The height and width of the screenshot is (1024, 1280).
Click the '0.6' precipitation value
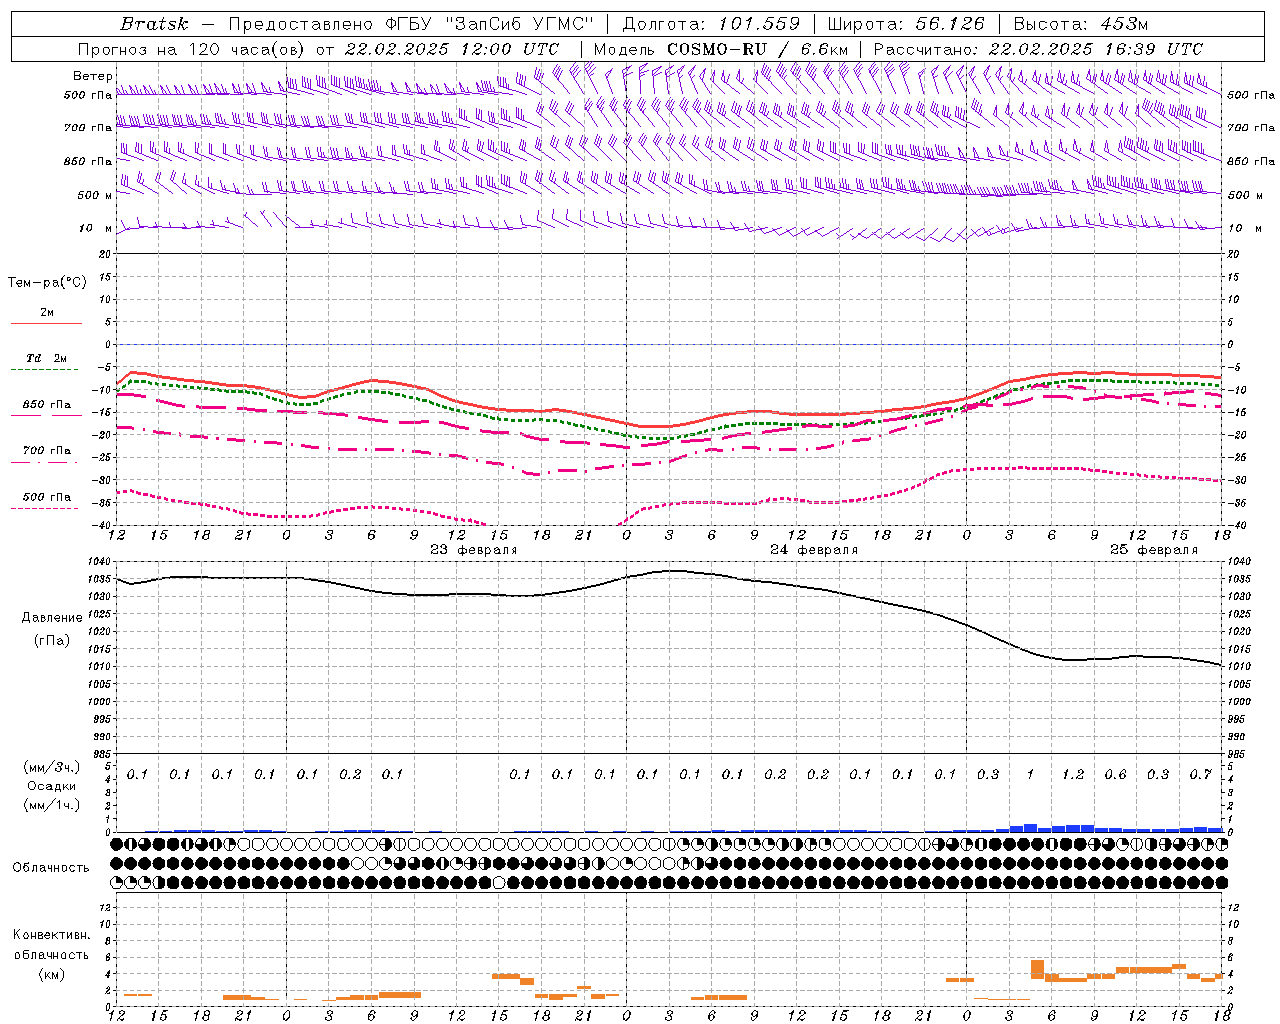[1115, 774]
